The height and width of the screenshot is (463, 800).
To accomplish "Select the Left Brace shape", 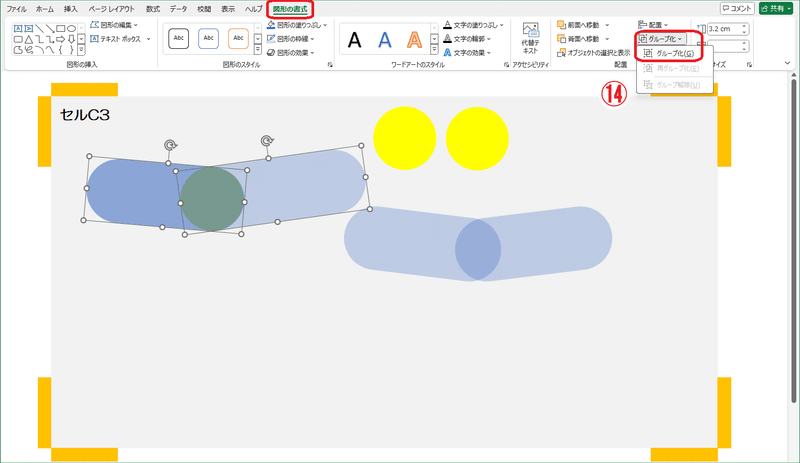I will pos(61,50).
